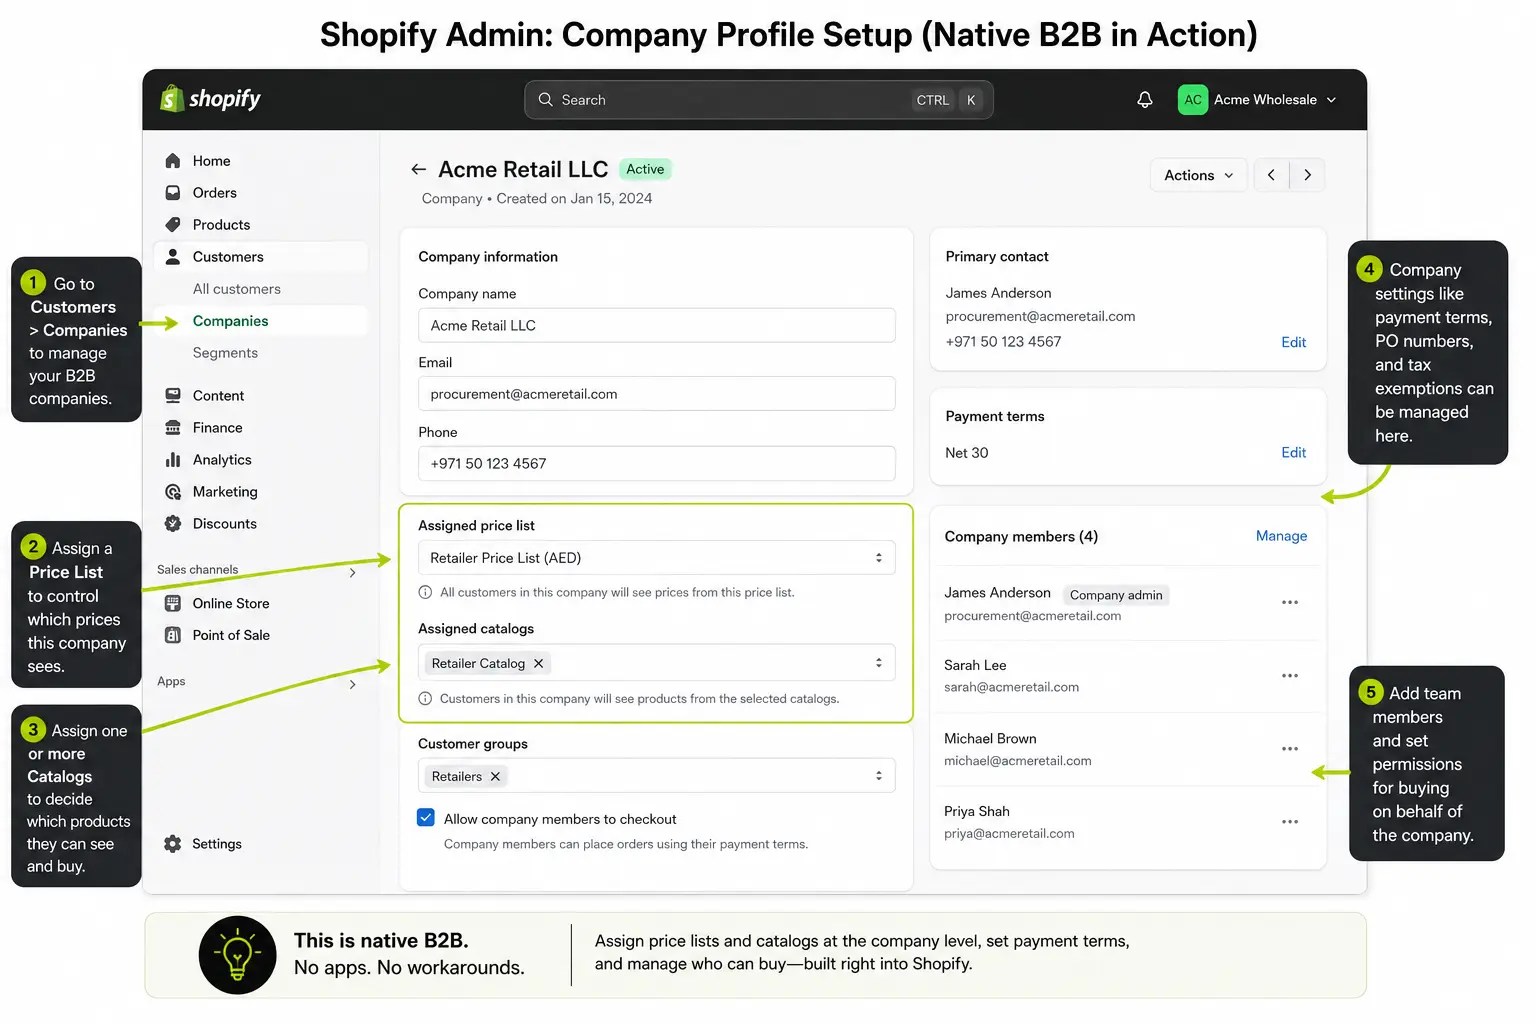Select Segments submenu item
Image resolution: width=1536 pixels, height=1024 pixels.
[225, 353]
